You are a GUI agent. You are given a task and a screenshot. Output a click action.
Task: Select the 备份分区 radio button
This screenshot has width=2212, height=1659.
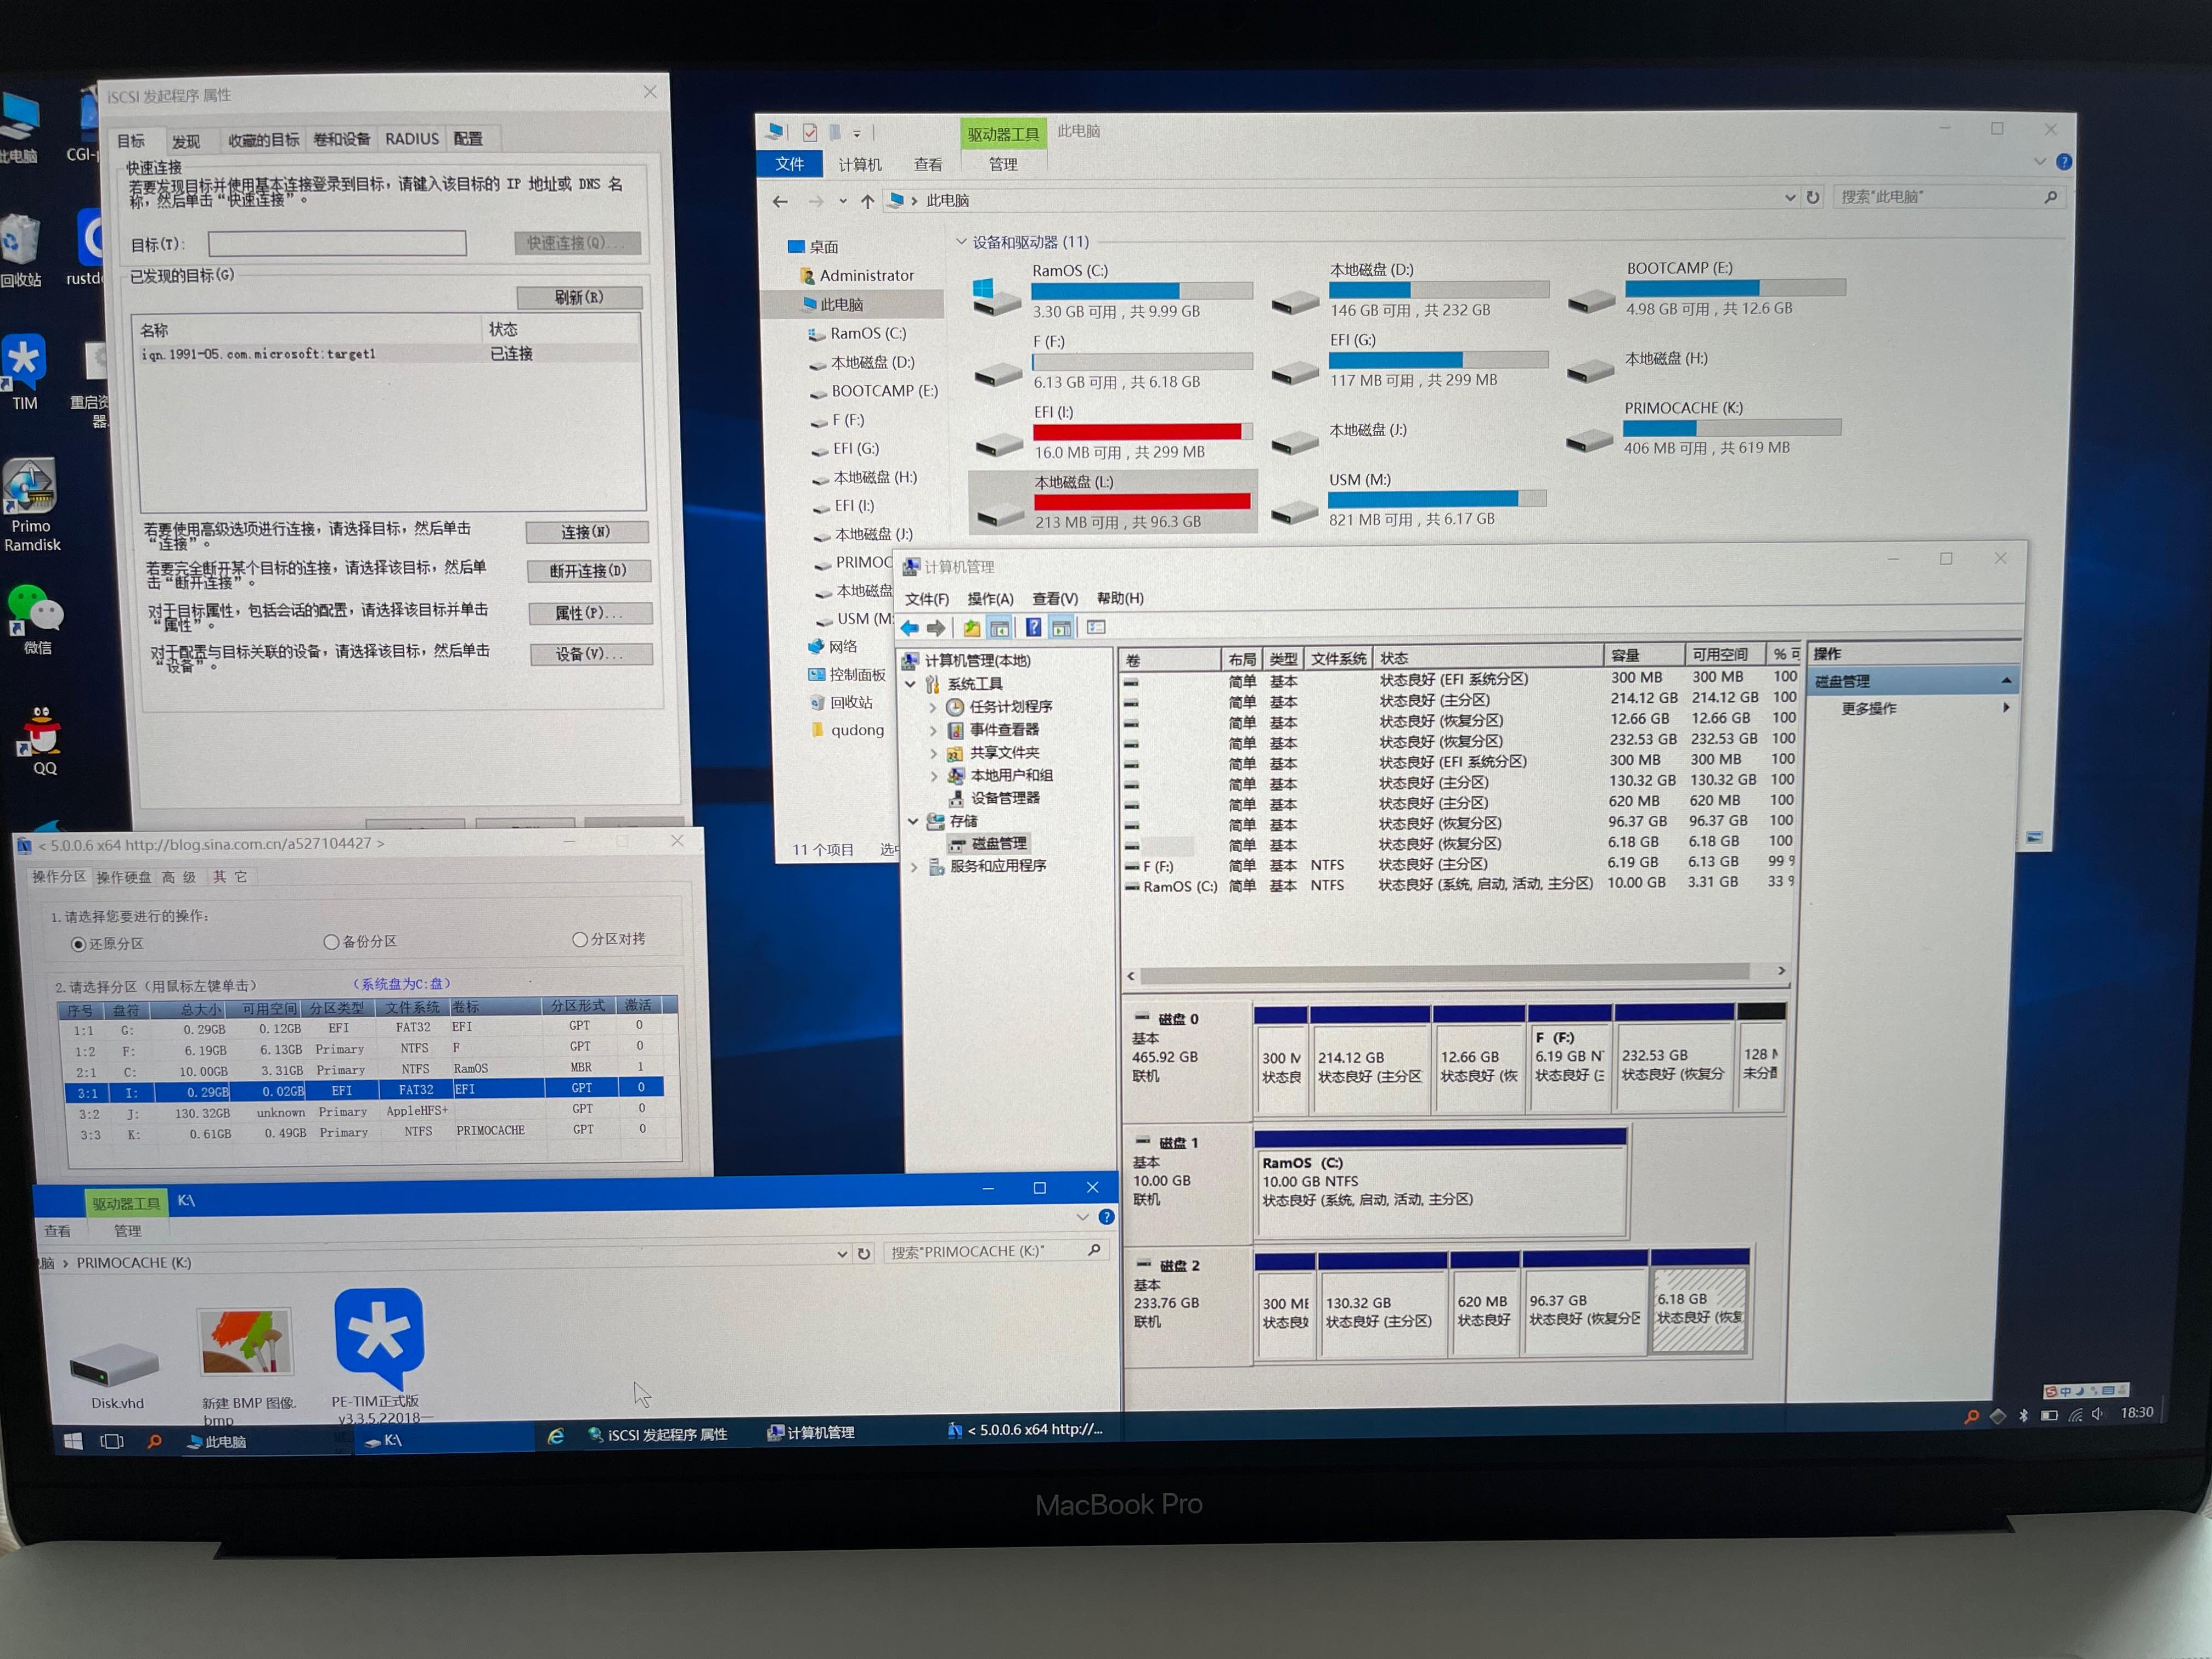[x=331, y=941]
